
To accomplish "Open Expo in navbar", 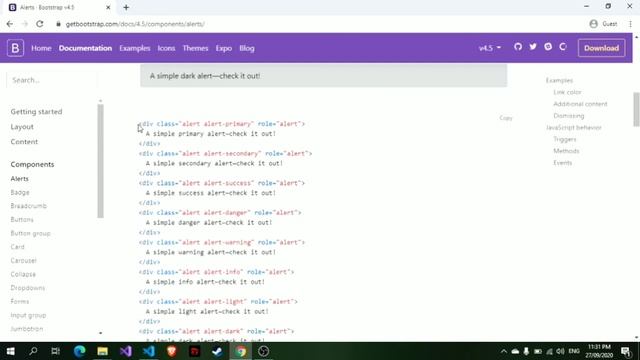I will (x=224, y=48).
